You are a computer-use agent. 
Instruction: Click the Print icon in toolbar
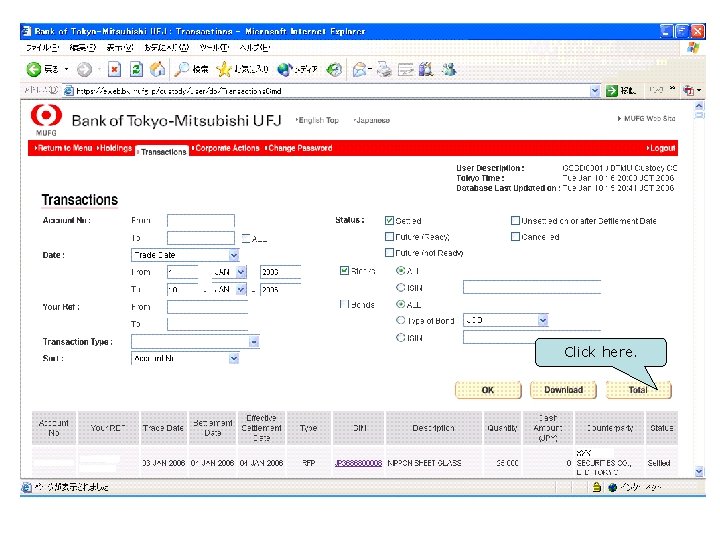(384, 69)
